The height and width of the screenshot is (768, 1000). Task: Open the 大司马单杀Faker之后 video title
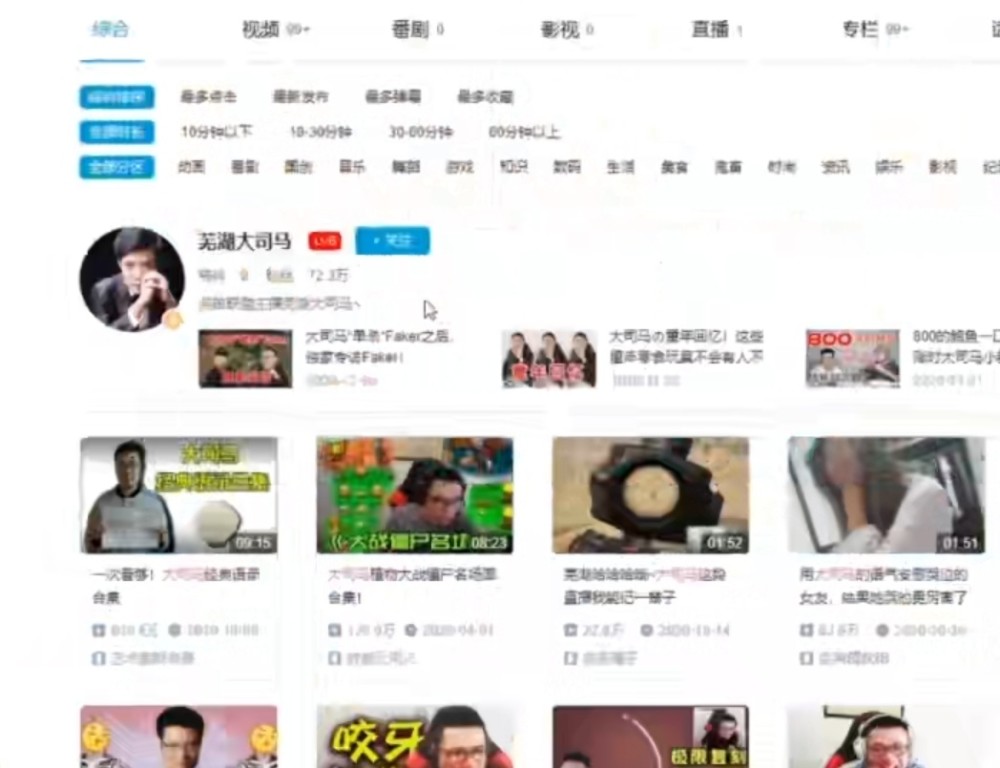tap(378, 346)
